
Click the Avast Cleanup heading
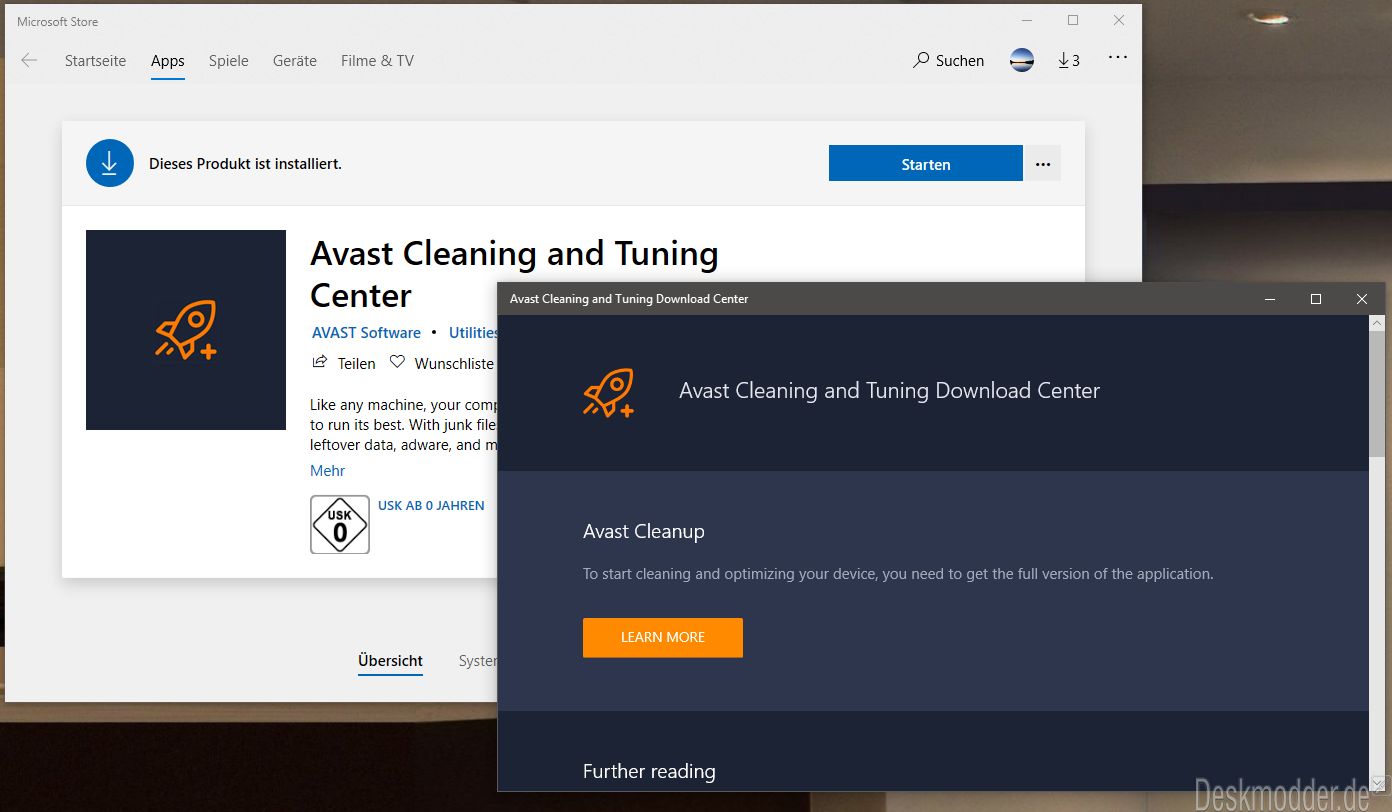(644, 532)
